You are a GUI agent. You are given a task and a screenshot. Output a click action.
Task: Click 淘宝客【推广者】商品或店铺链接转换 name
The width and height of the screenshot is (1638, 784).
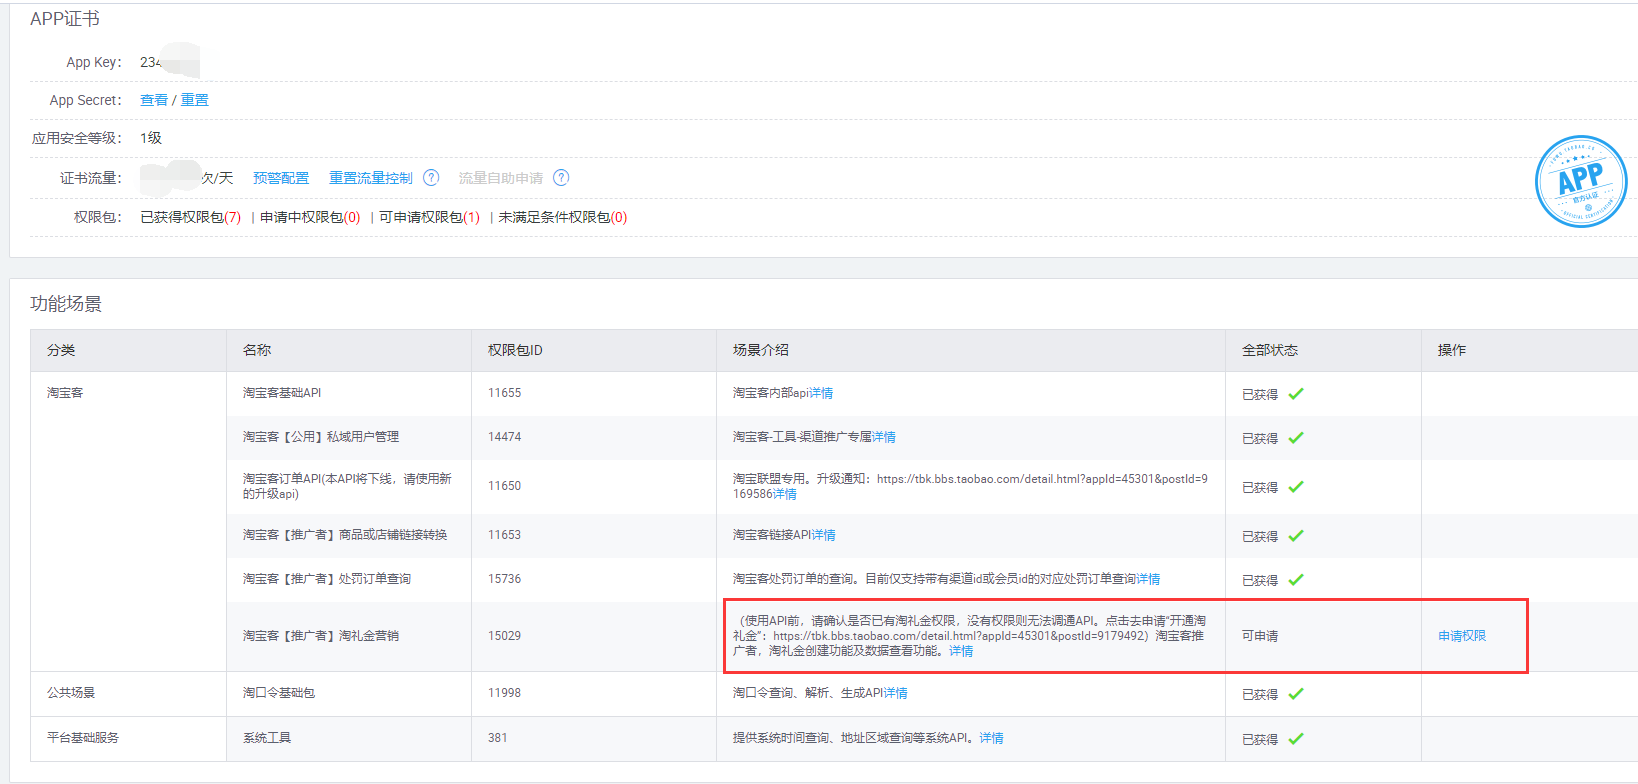pos(345,535)
